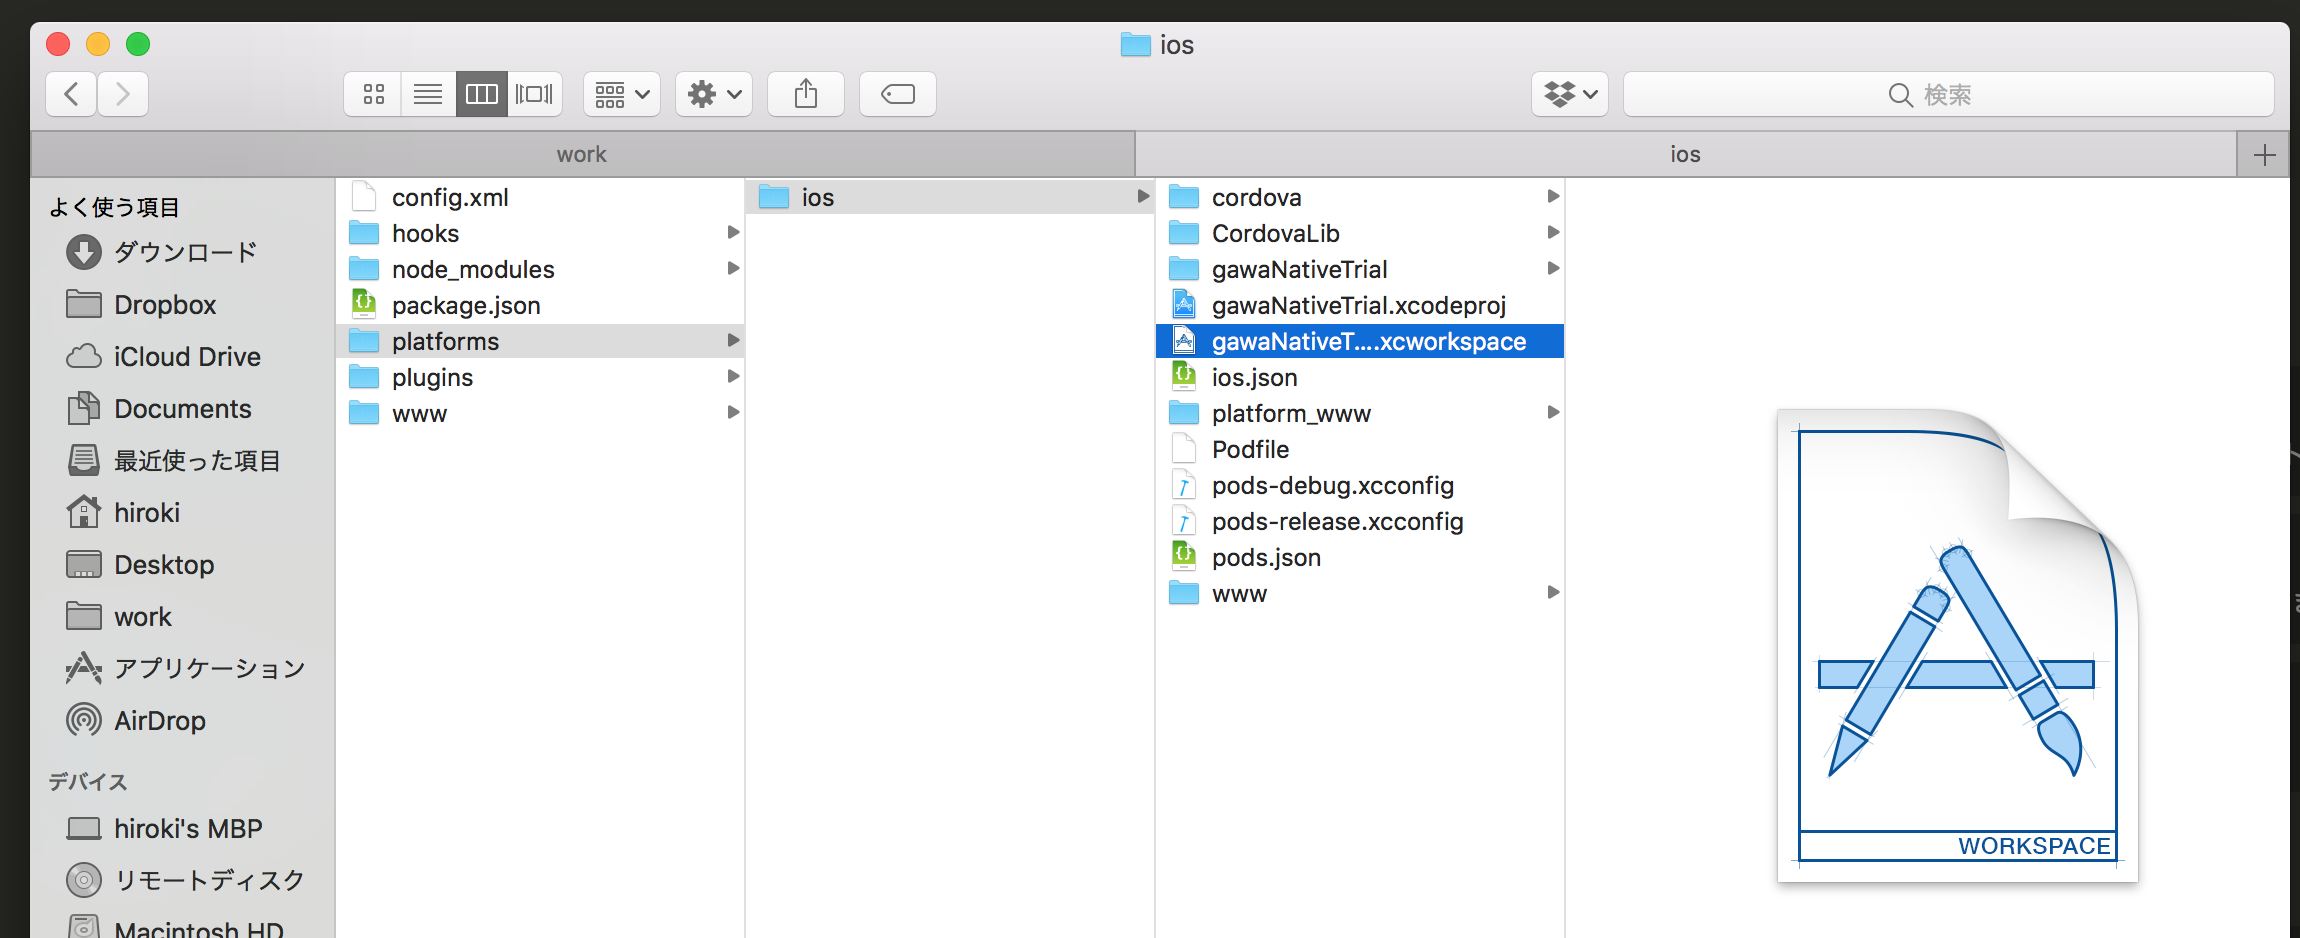Select the ios tab

pos(1684,154)
